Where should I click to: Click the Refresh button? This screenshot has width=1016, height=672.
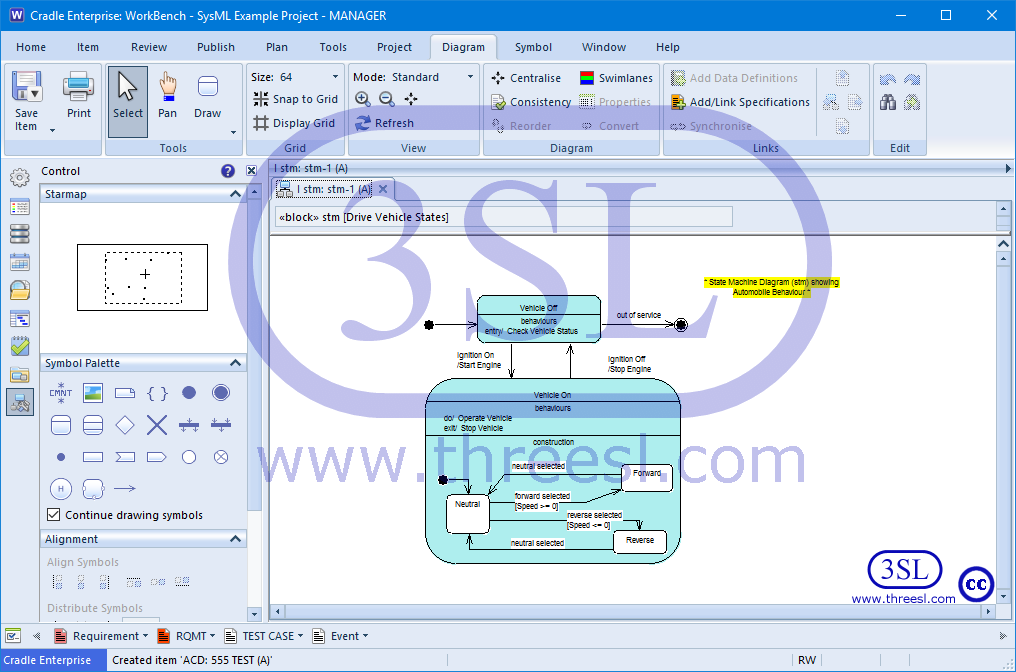pyautogui.click(x=385, y=123)
